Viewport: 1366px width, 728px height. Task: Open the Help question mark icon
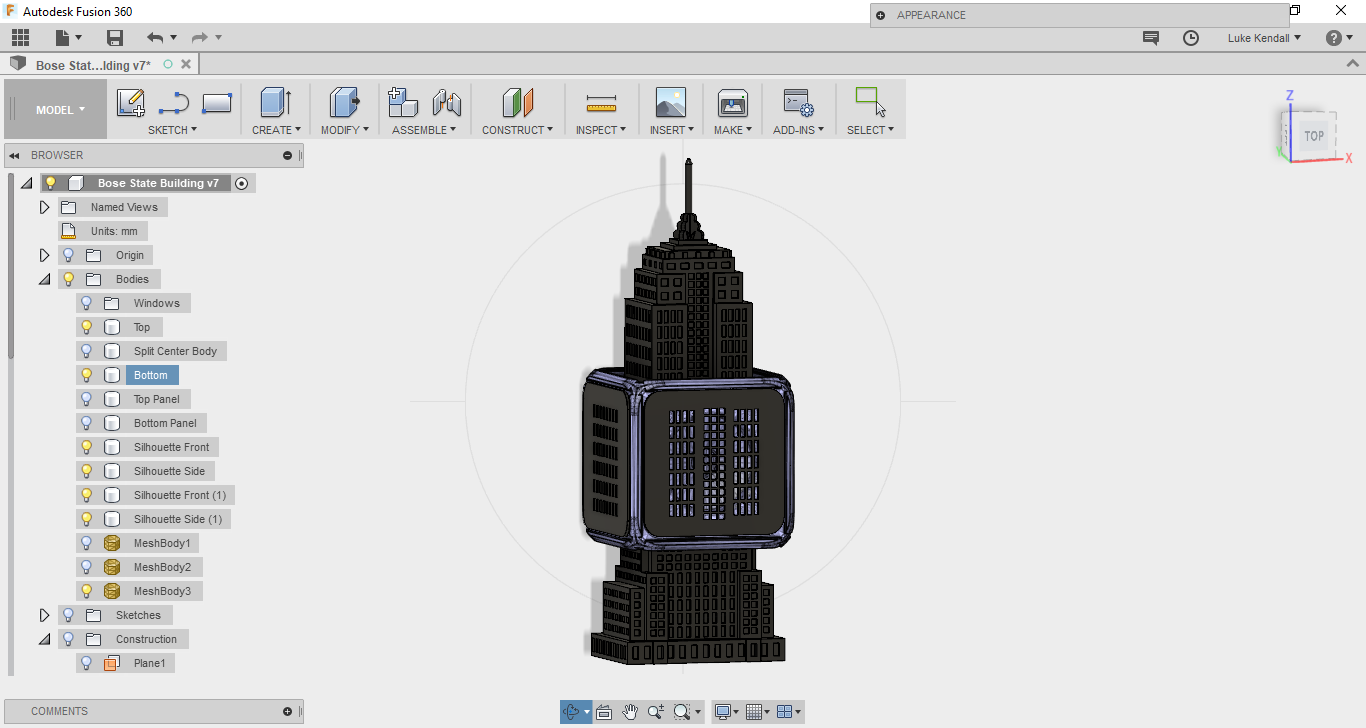point(1334,38)
